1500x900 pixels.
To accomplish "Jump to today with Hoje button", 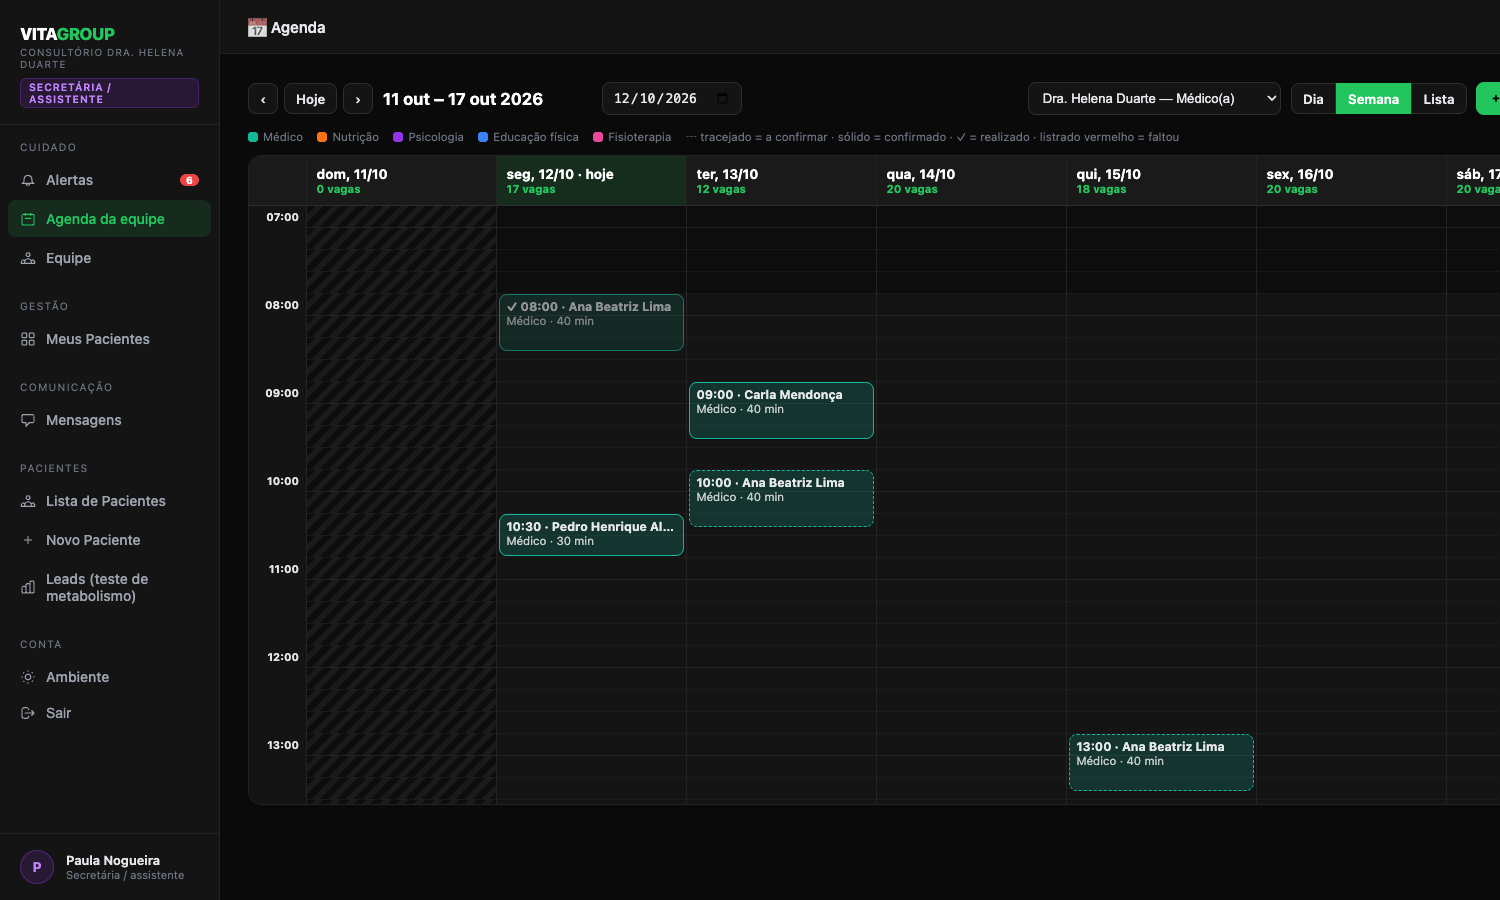I will 310,99.
